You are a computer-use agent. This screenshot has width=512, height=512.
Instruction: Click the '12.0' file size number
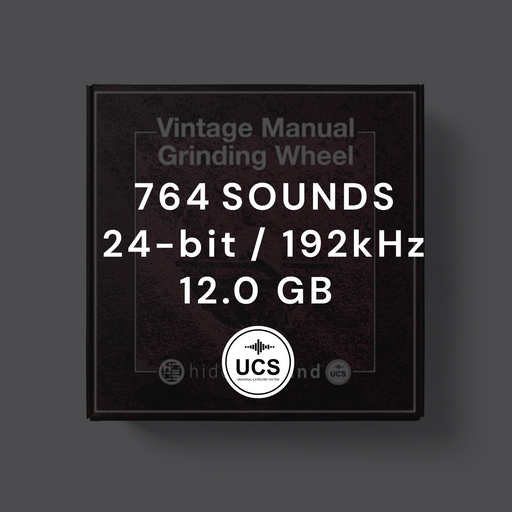(x=220, y=291)
